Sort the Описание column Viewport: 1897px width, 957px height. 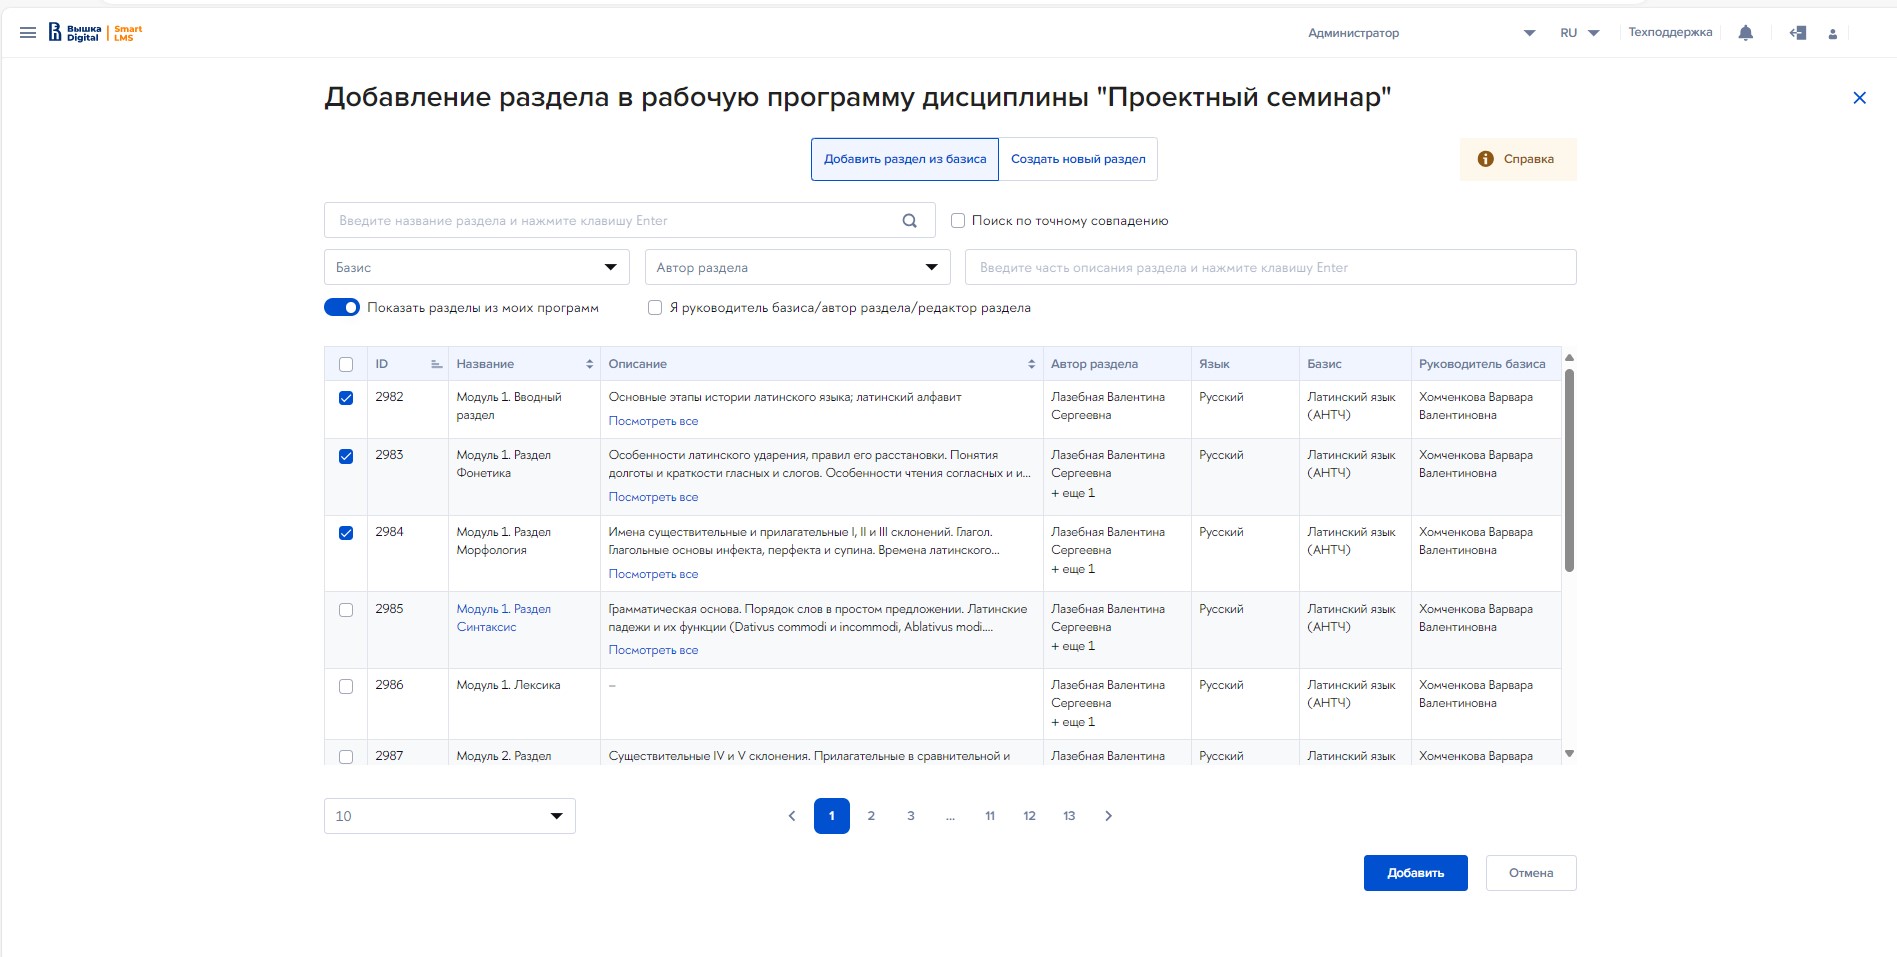pos(1031,364)
